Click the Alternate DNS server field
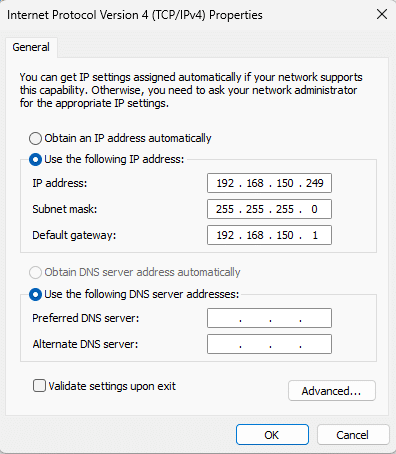 [269, 344]
